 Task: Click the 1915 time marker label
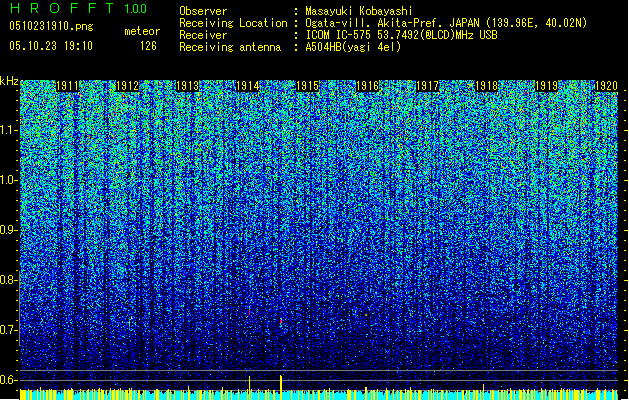pos(307,86)
